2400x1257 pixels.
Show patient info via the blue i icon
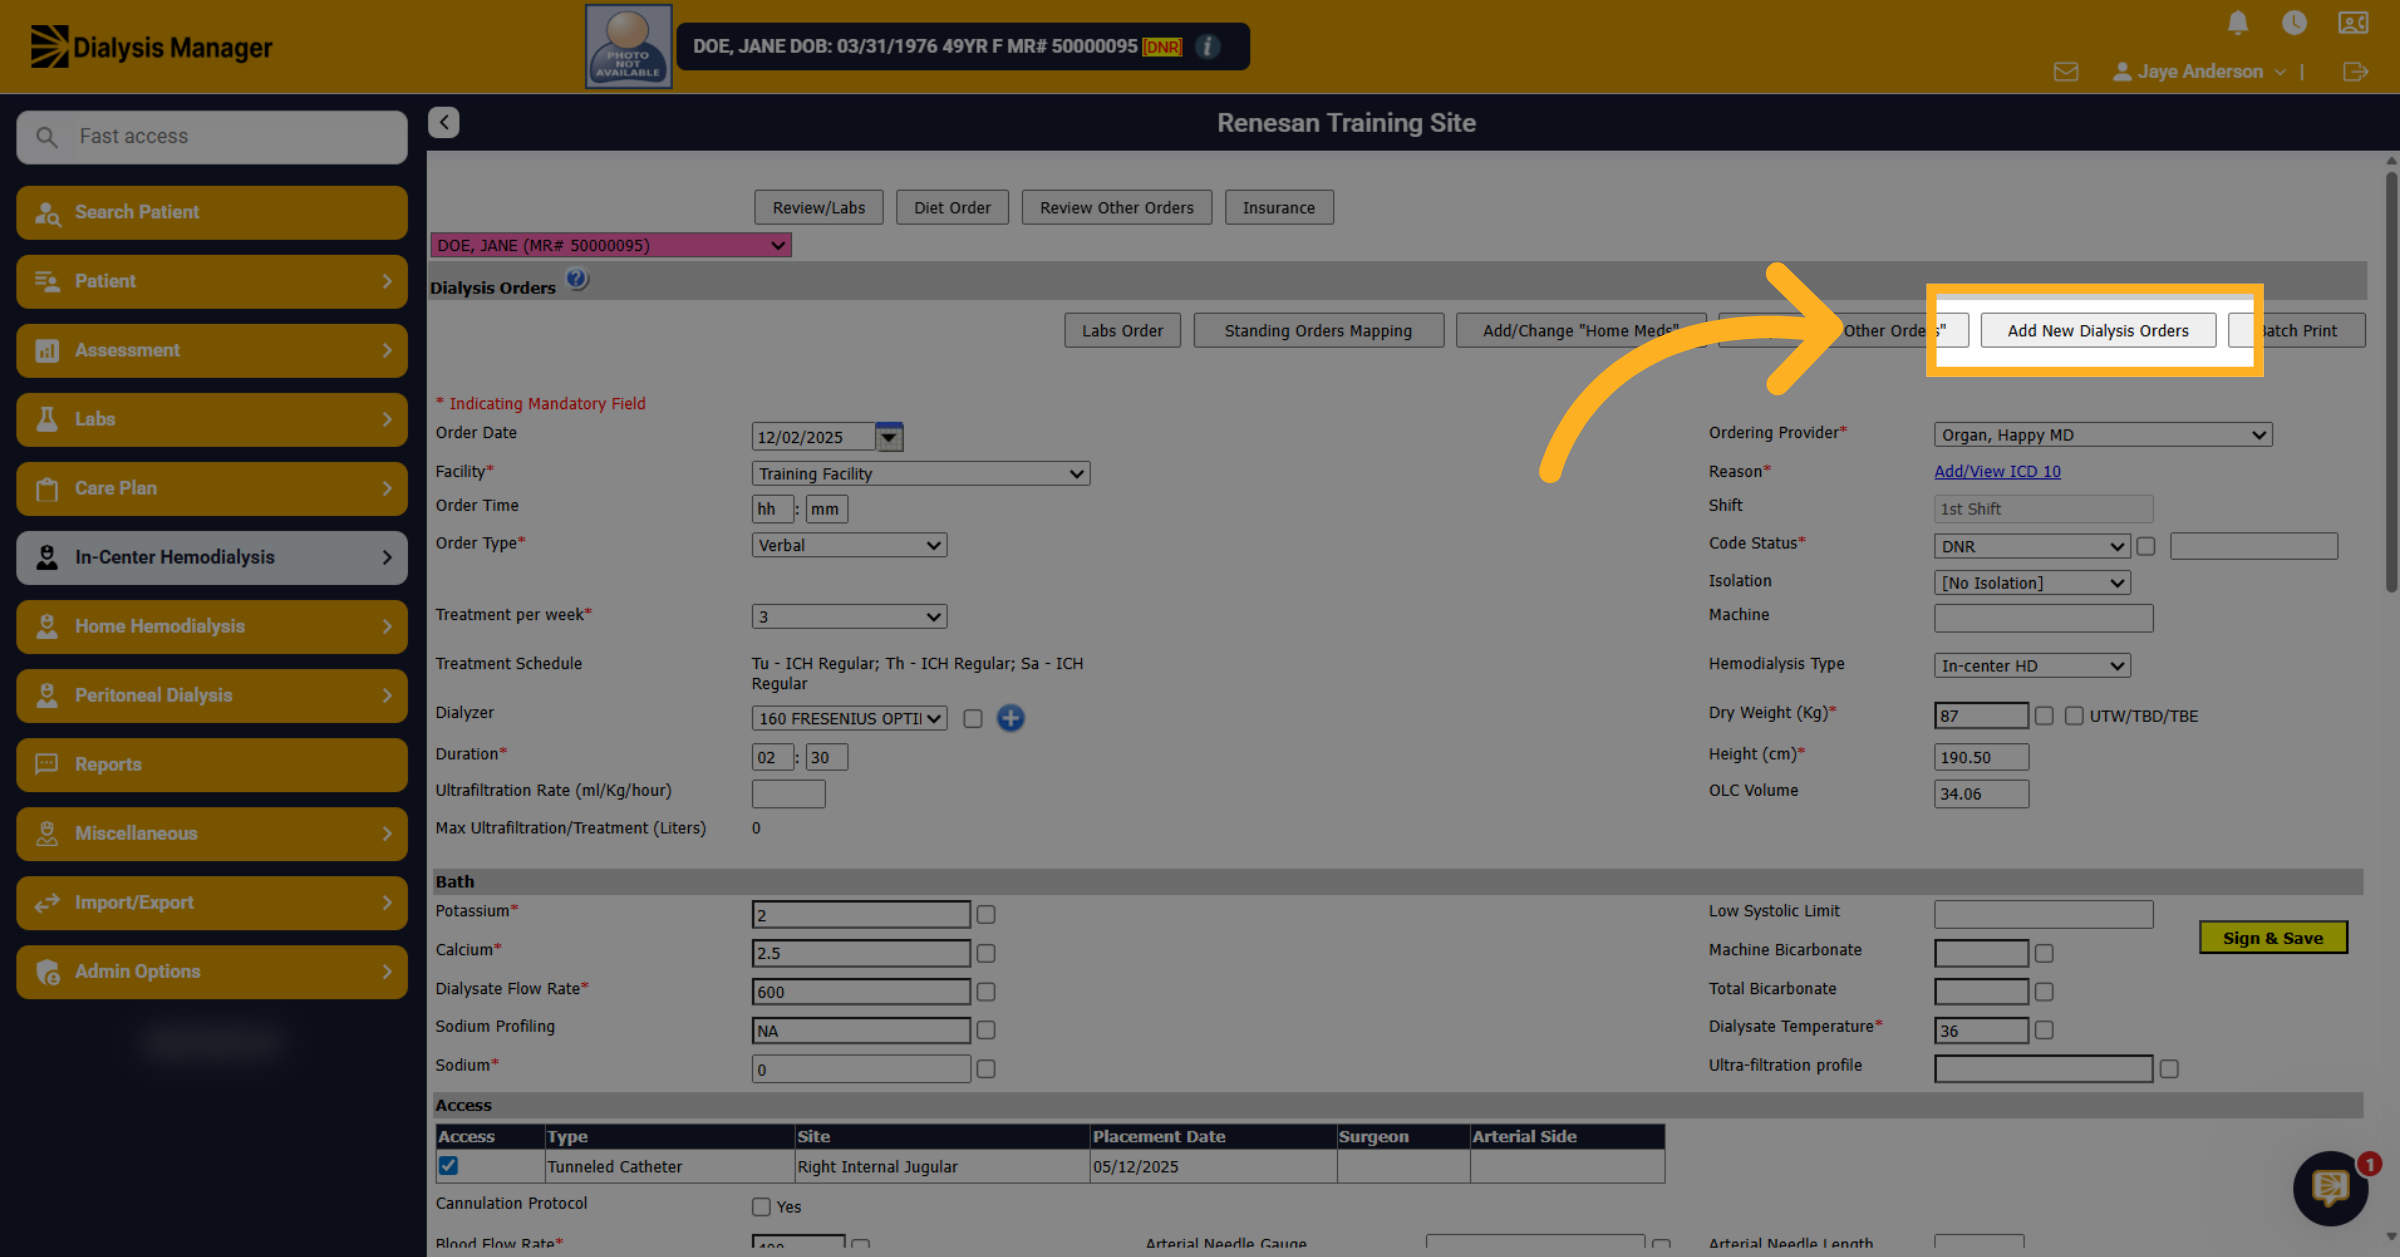coord(1208,46)
